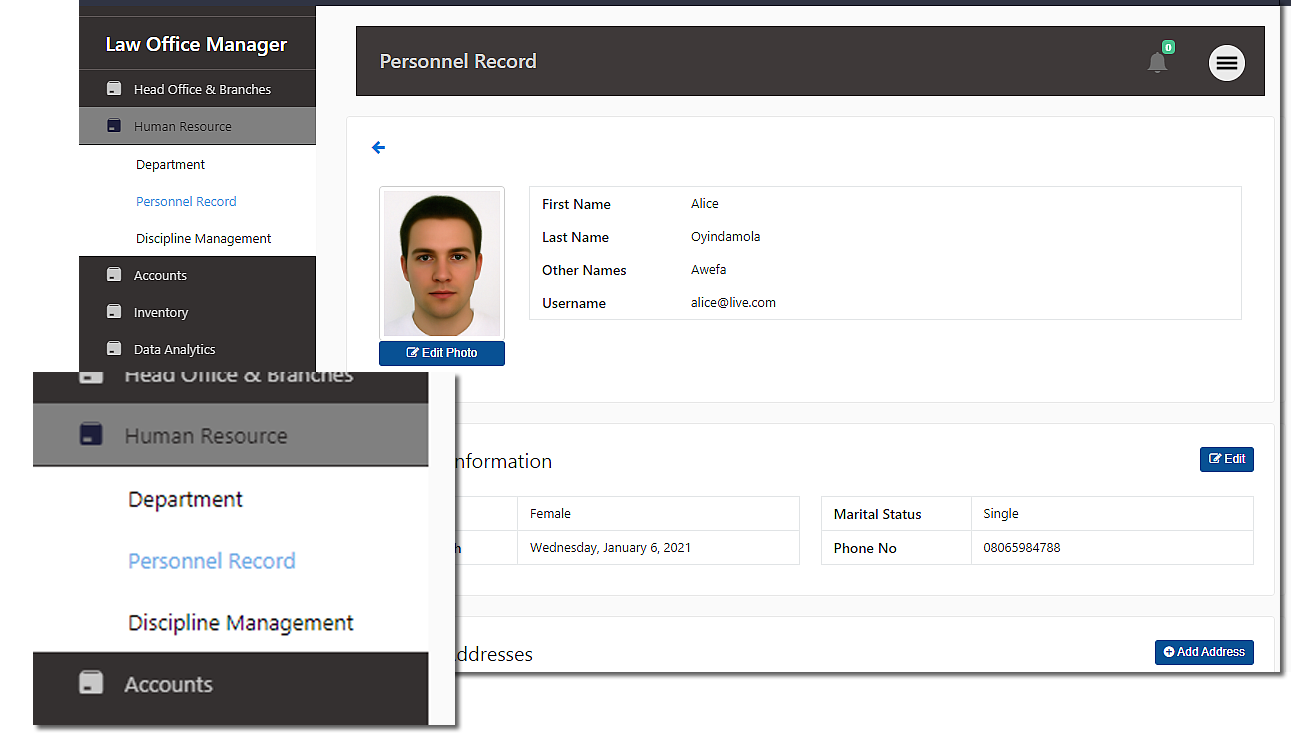Click the Accounts icon in the enlarged panel
The width and height of the screenshot is (1291, 733).
pyautogui.click(x=91, y=683)
